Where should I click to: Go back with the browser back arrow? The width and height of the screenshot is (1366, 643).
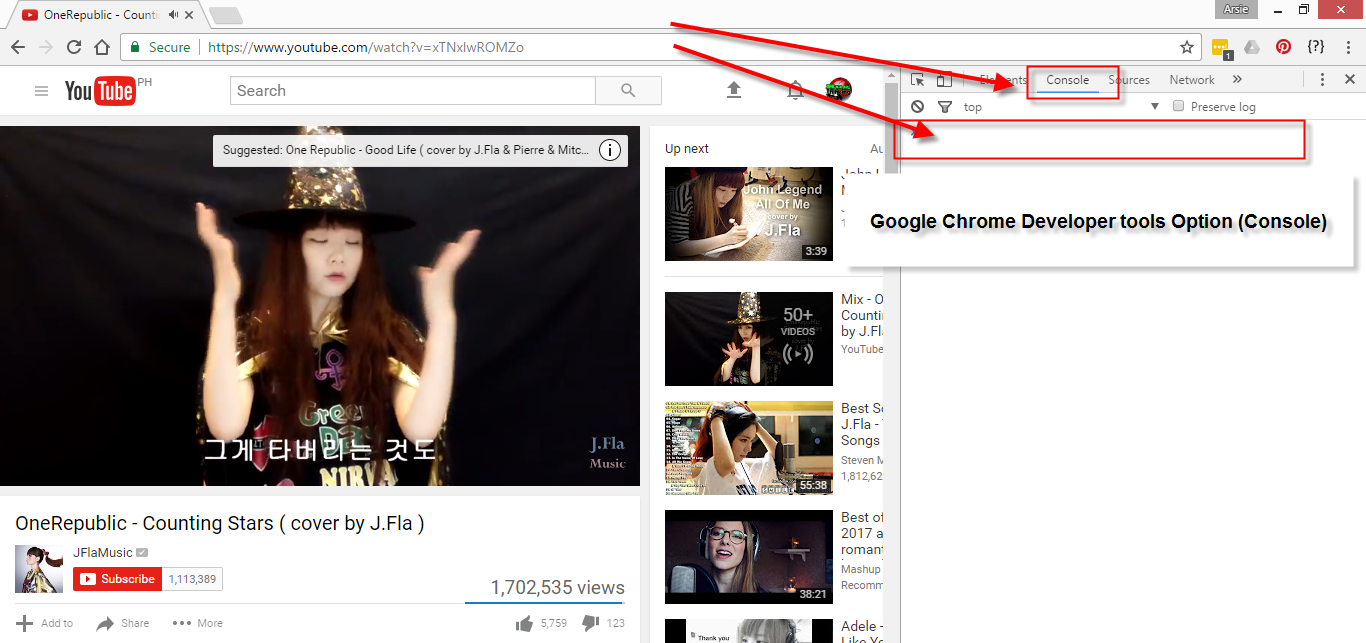coord(18,47)
